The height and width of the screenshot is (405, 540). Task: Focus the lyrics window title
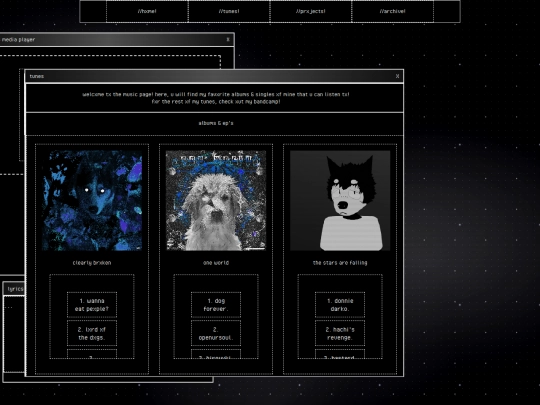(x=15, y=289)
